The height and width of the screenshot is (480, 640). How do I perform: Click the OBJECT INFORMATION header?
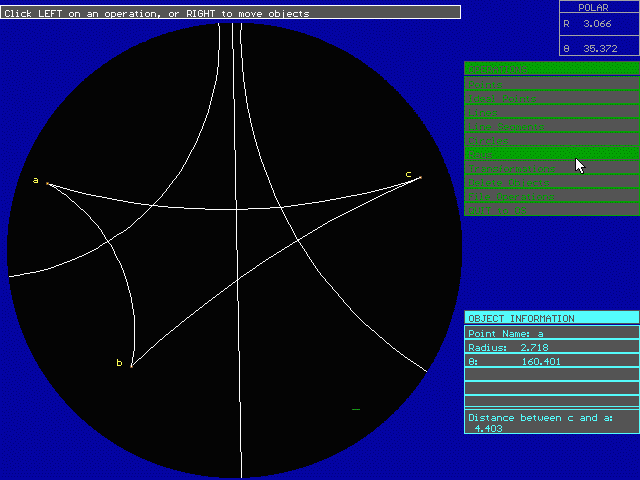point(552,318)
